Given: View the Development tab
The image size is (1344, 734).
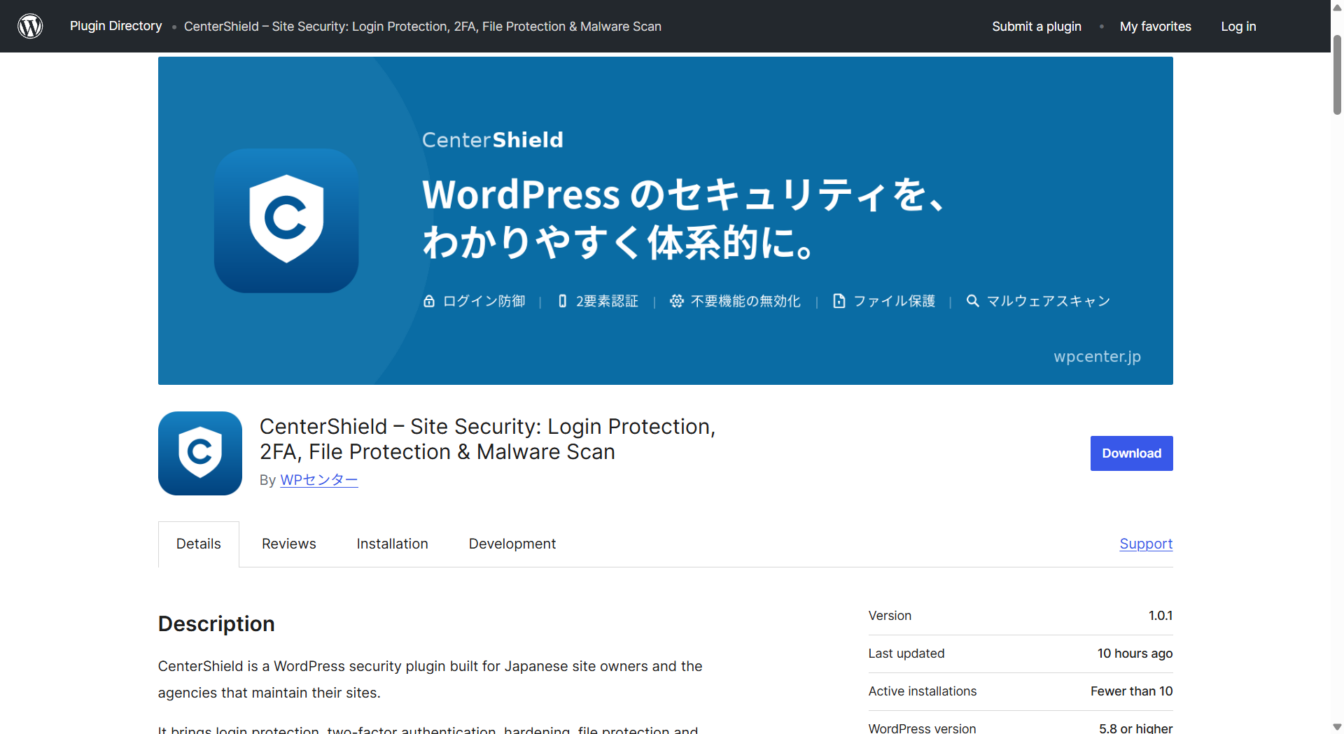Looking at the screenshot, I should tap(512, 544).
